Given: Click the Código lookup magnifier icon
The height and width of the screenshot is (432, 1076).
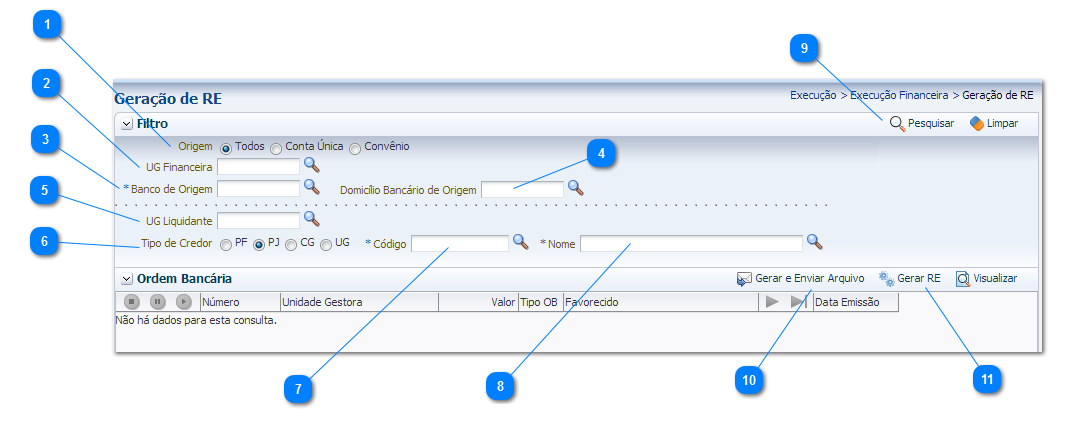Looking at the screenshot, I should click(x=520, y=242).
